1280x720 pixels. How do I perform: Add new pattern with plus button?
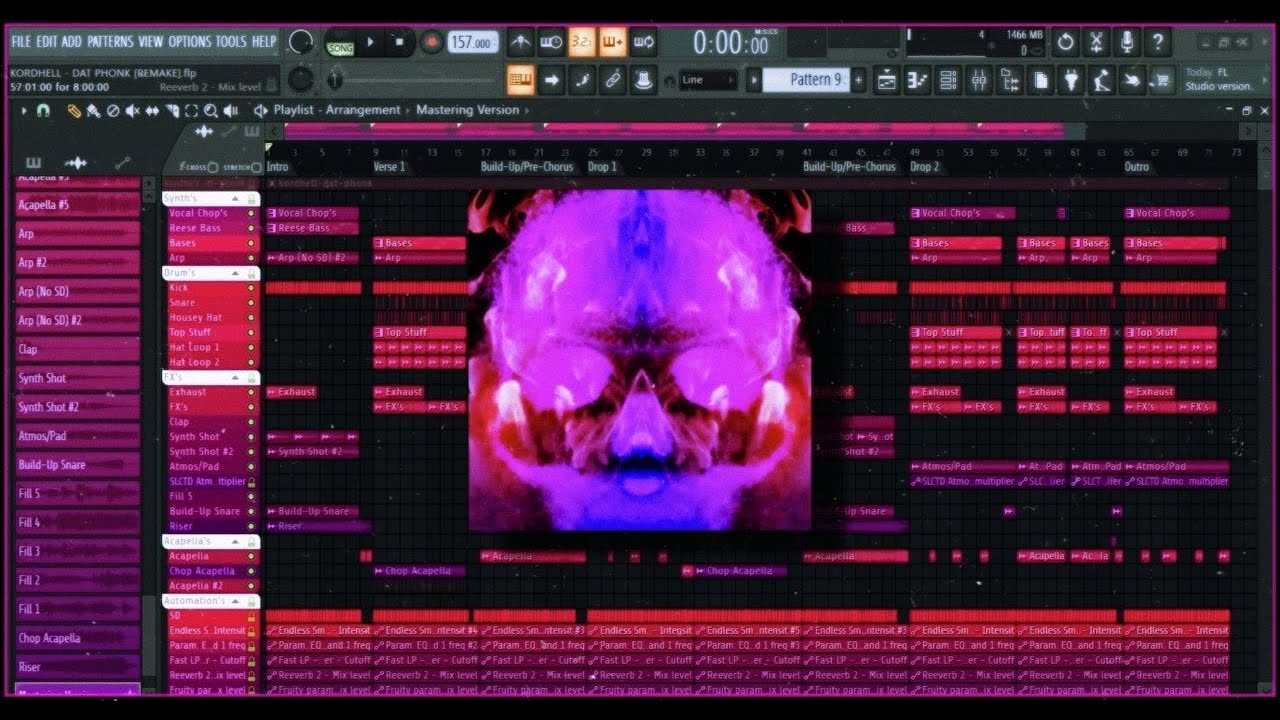pos(858,80)
